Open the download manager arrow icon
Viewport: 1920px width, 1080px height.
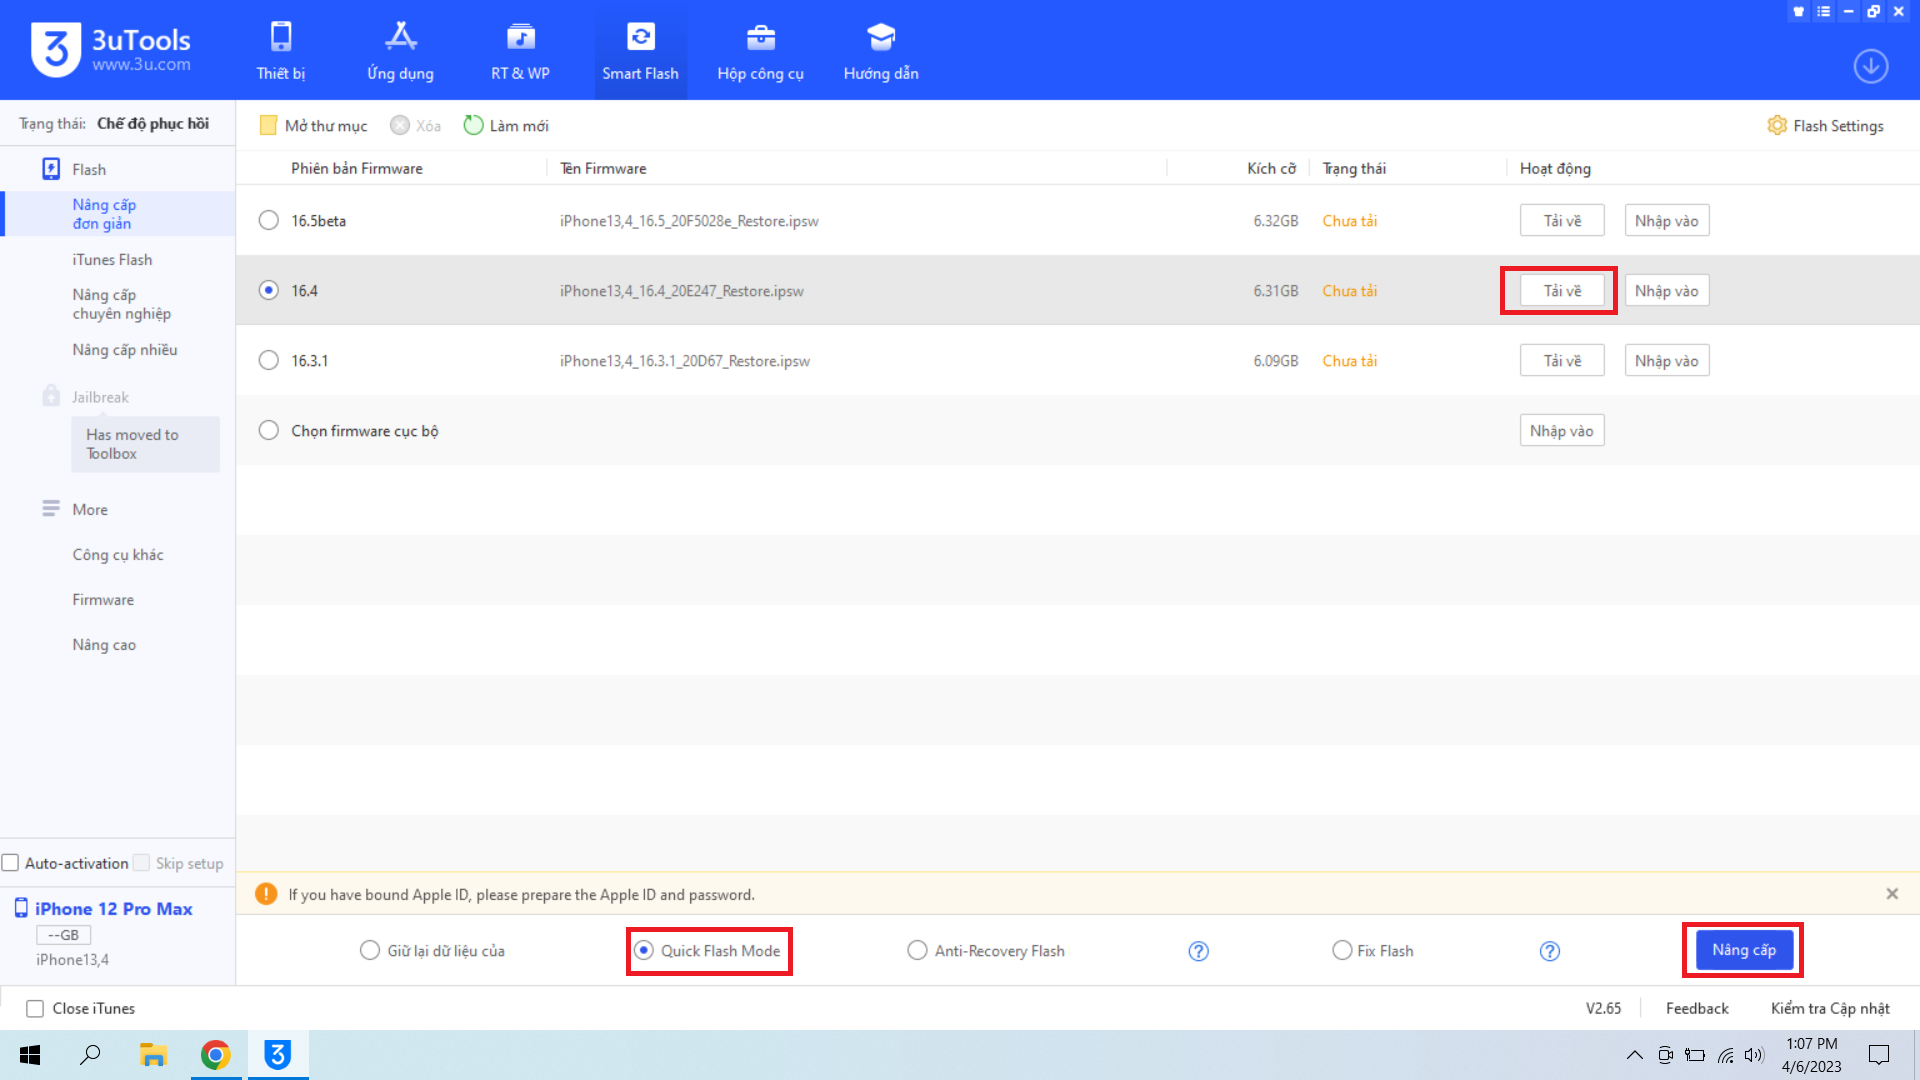point(1870,66)
